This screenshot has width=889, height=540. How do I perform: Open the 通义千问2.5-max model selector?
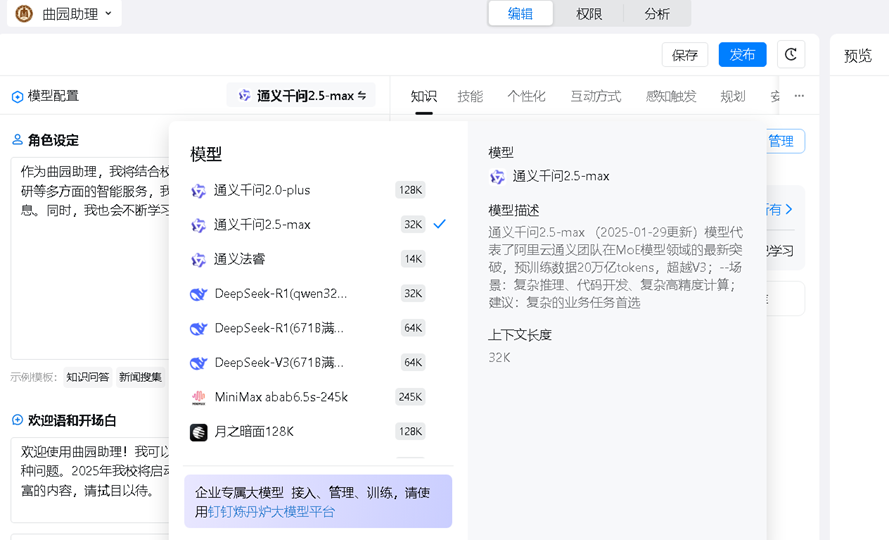(302, 96)
